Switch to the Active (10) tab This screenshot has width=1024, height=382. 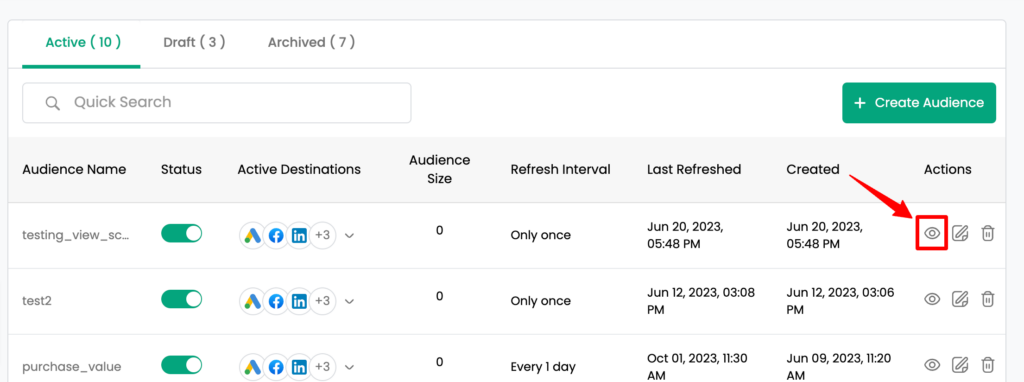[82, 42]
